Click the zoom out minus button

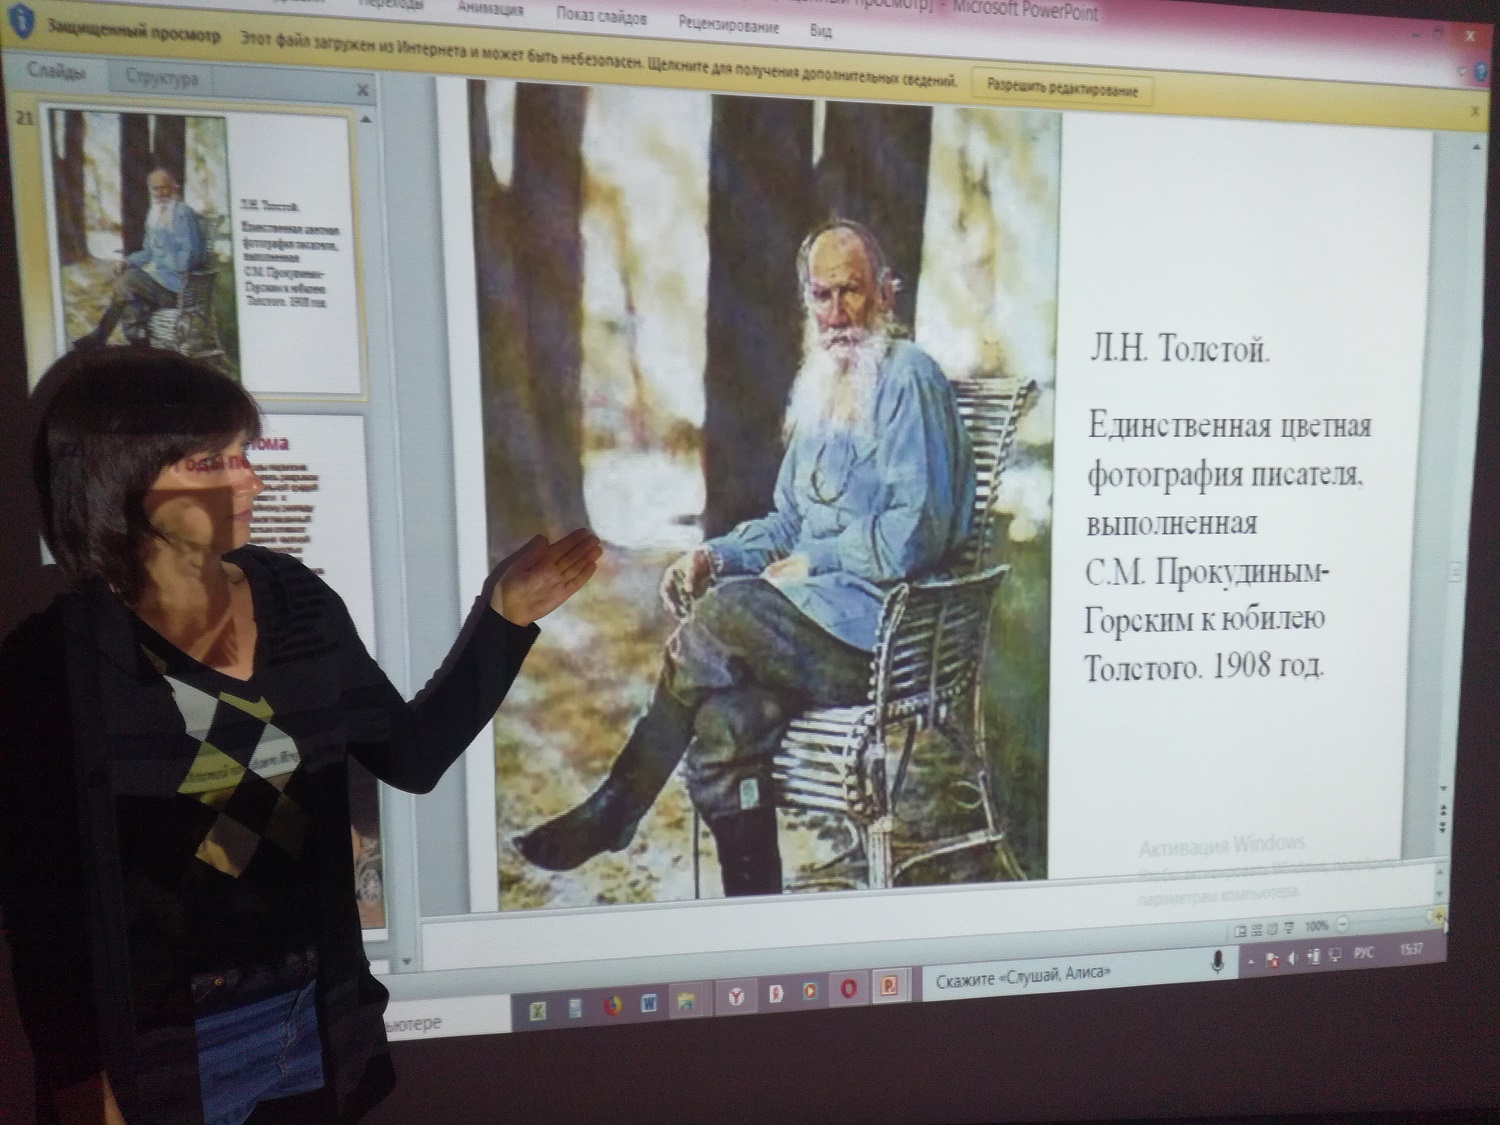coord(1343,924)
